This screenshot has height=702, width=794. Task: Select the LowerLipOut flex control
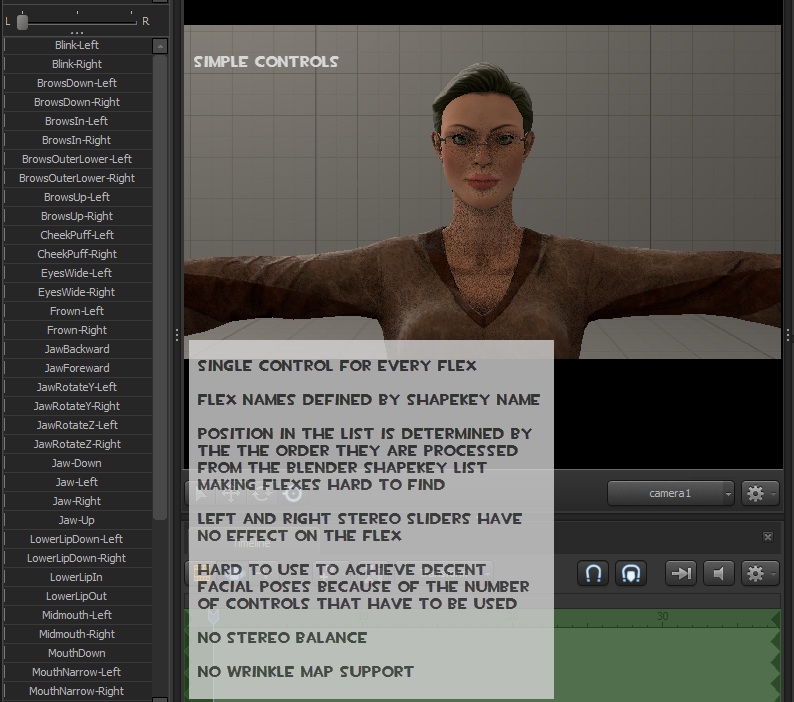77,596
